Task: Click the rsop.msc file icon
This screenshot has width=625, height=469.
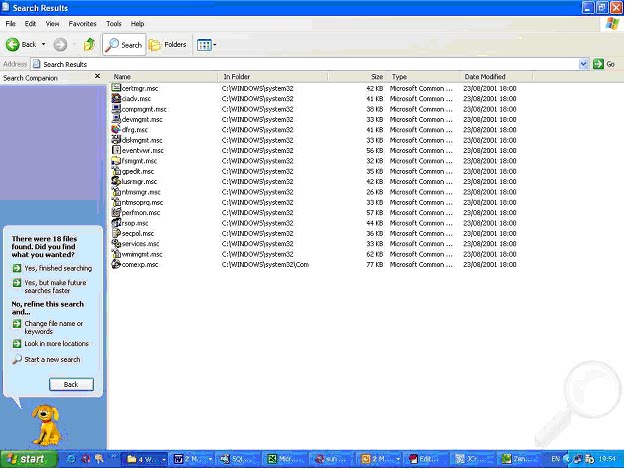Action: 116,222
